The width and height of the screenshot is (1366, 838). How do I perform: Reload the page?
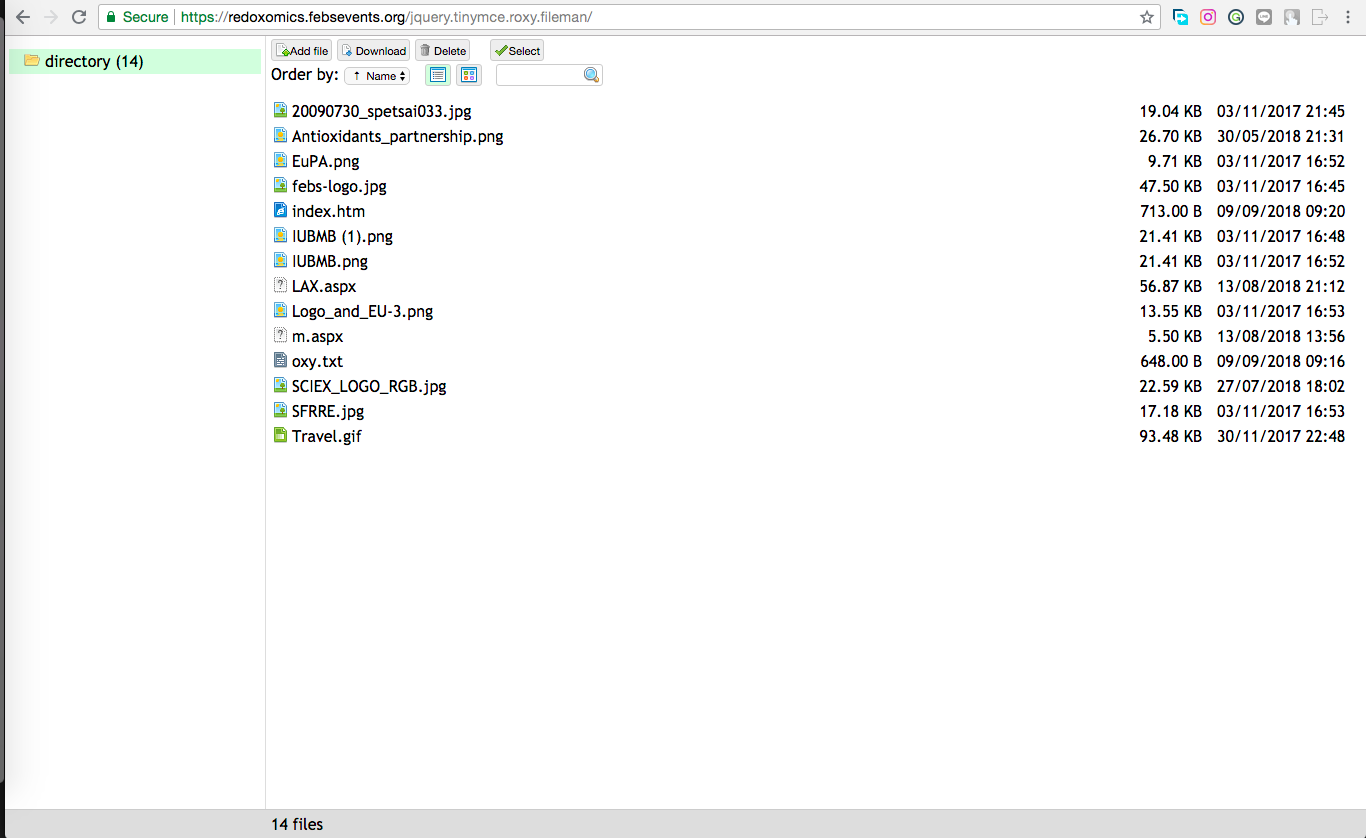point(80,17)
